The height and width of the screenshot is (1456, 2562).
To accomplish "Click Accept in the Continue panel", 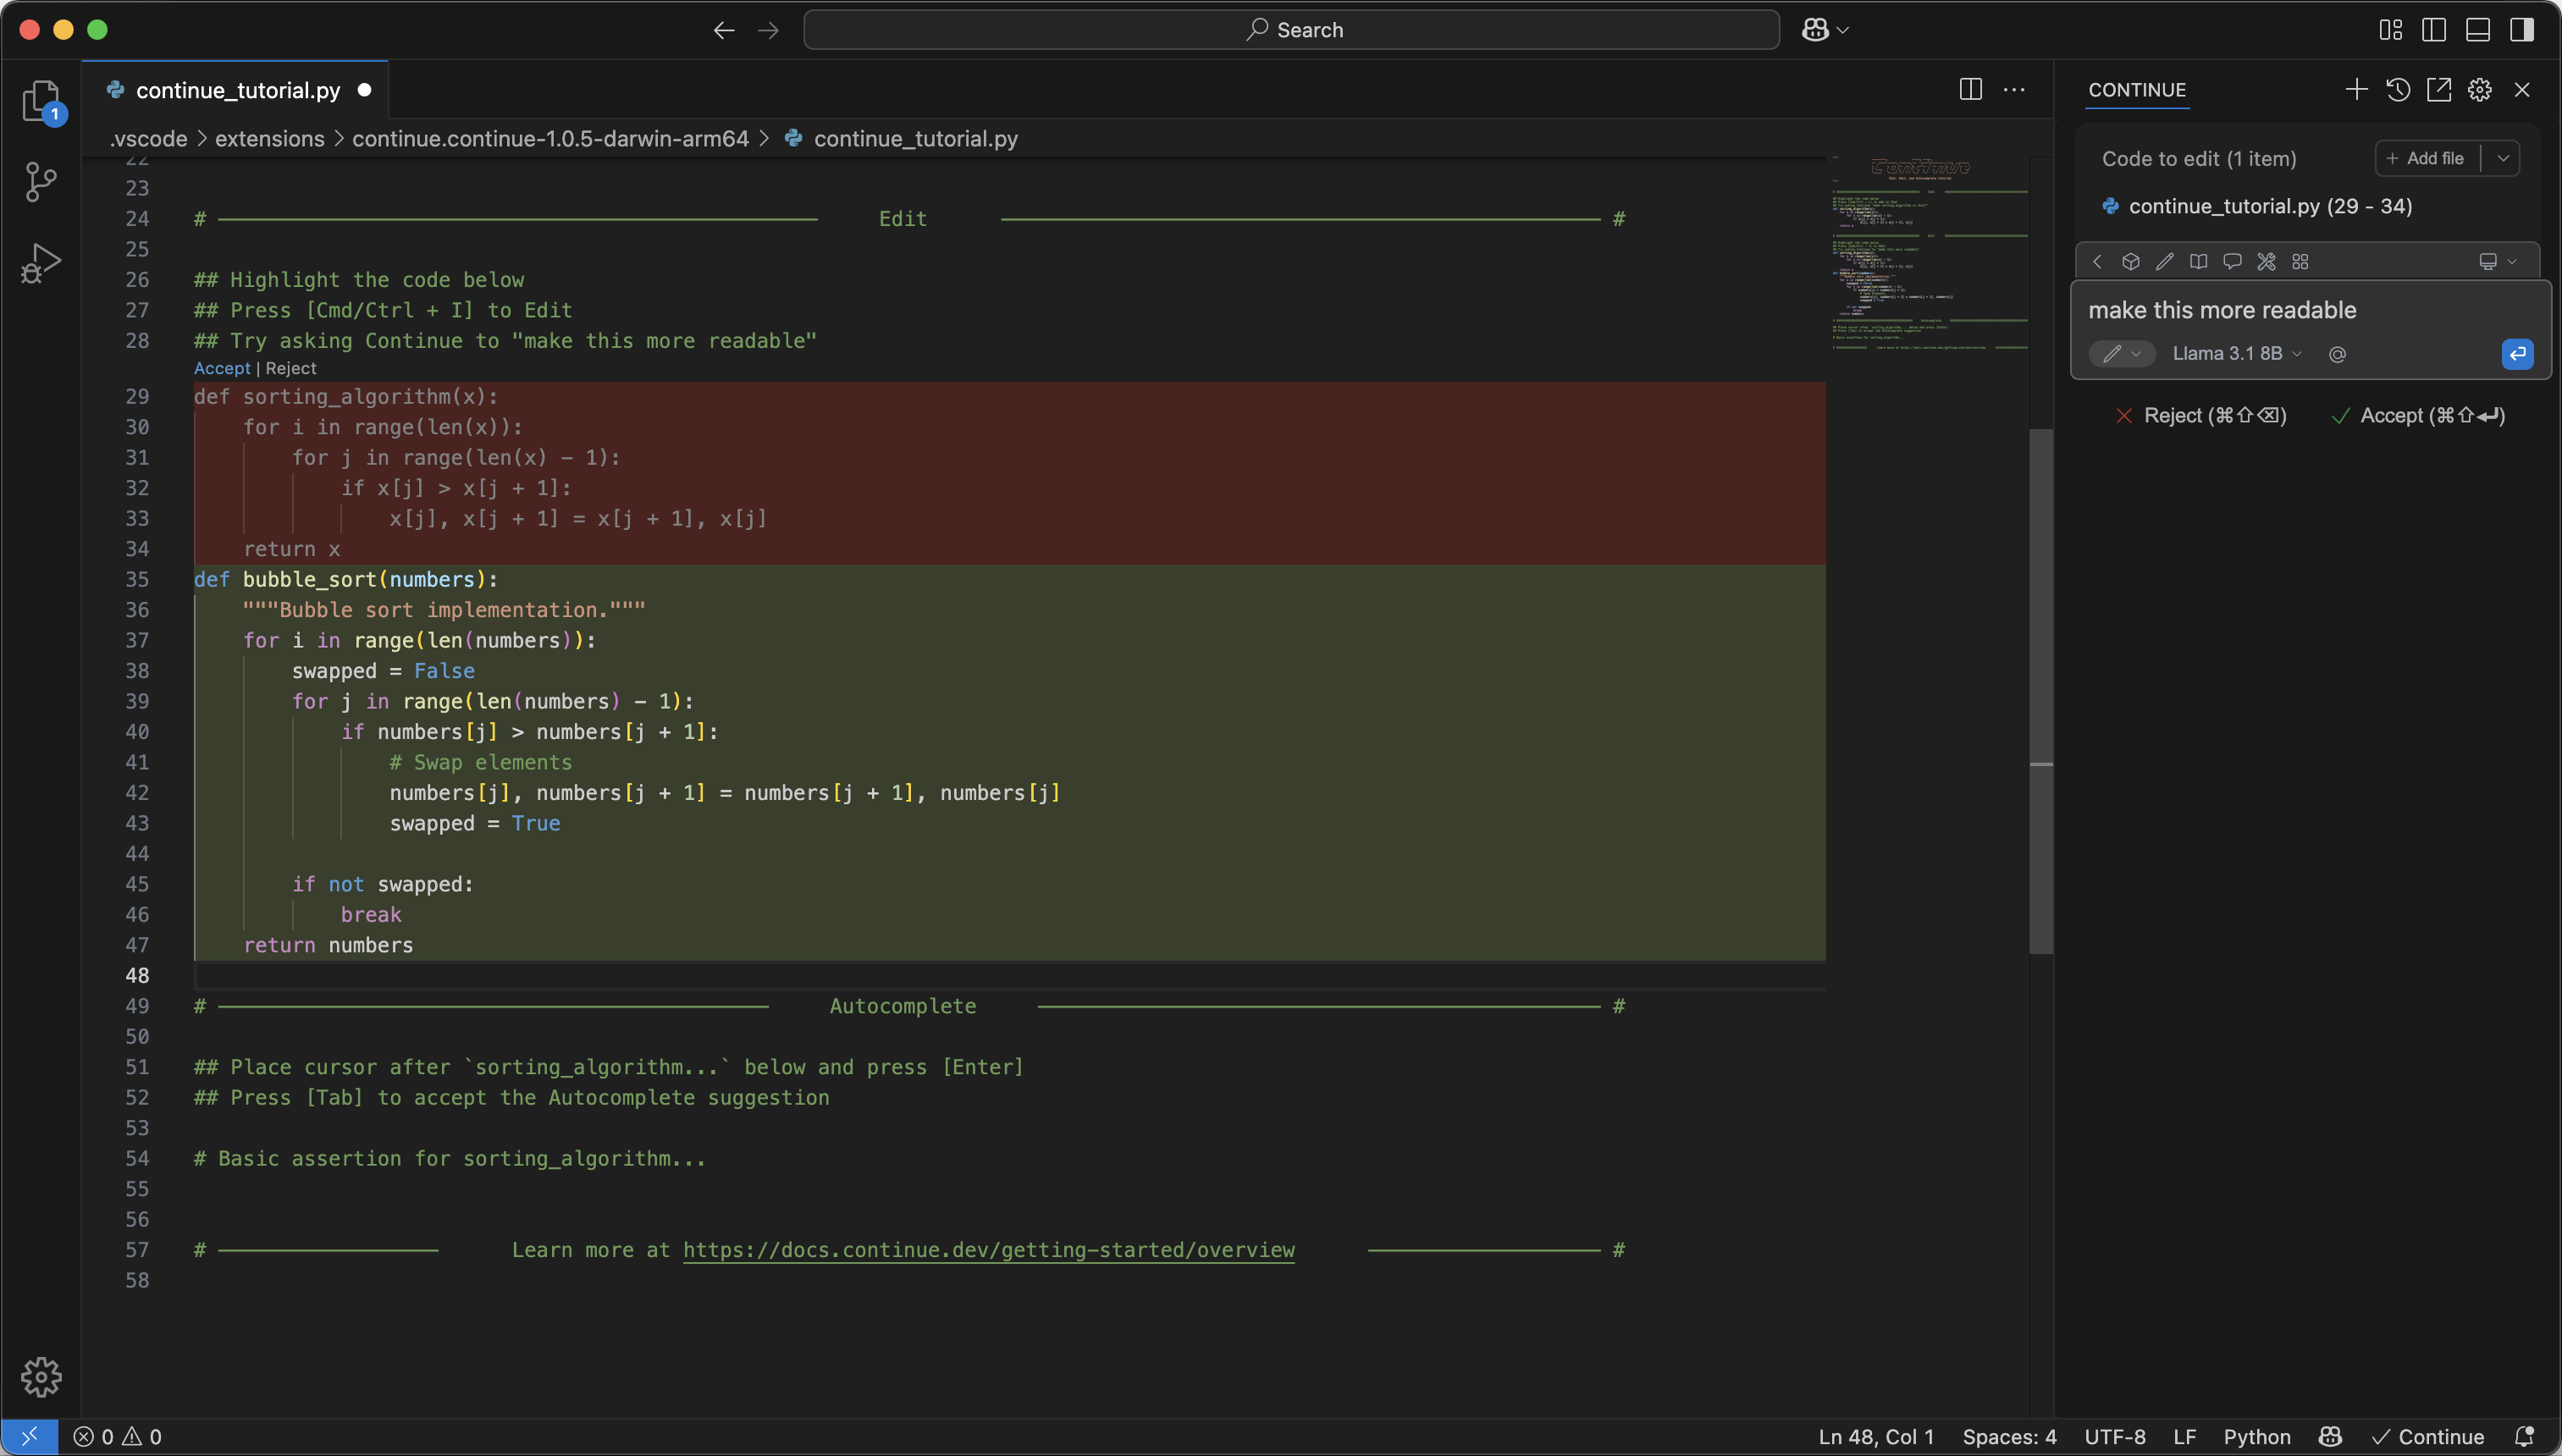I will [x=2418, y=415].
